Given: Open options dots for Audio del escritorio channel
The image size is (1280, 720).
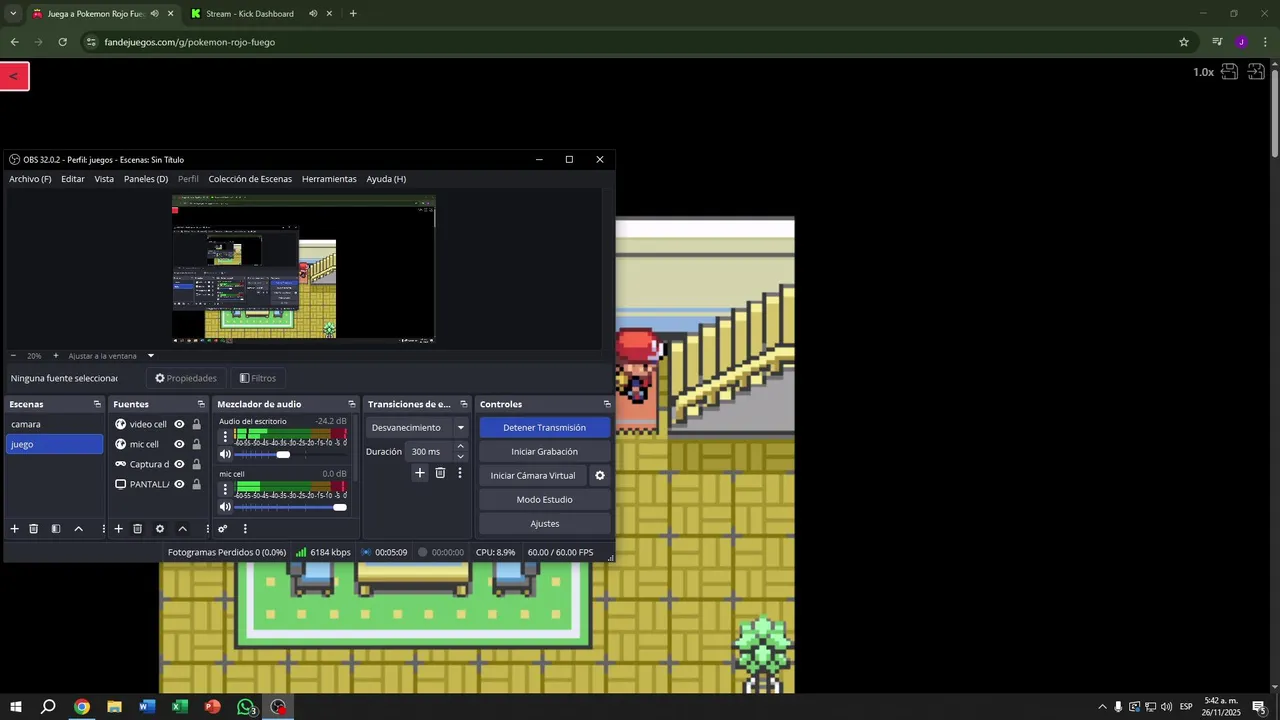Looking at the screenshot, I should coord(225,437).
